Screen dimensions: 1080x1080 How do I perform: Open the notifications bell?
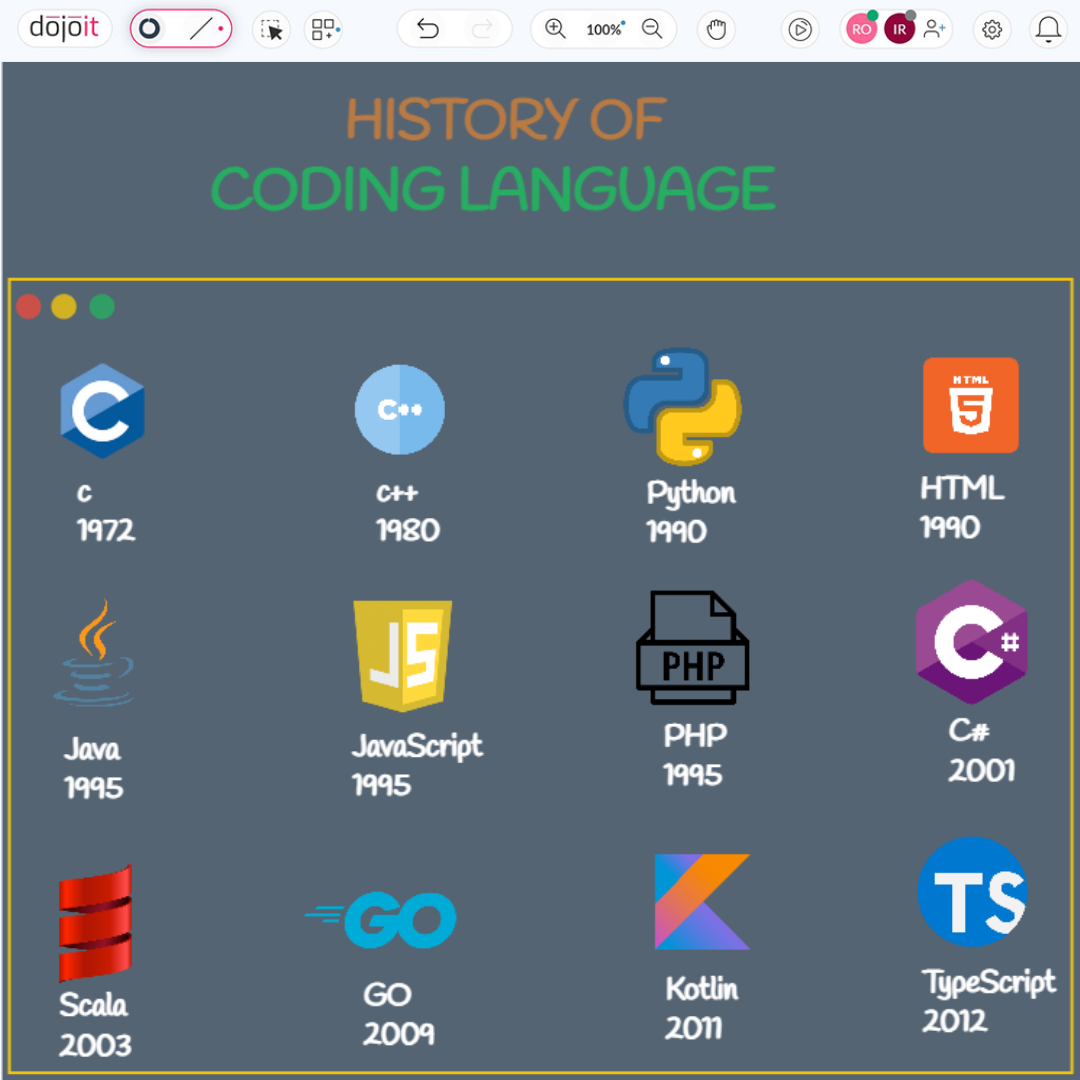(x=1048, y=29)
